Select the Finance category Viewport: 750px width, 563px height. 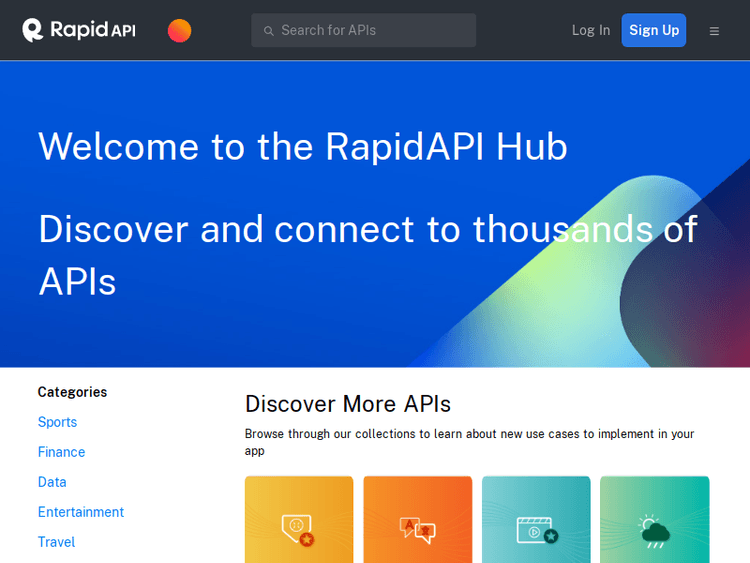61,452
